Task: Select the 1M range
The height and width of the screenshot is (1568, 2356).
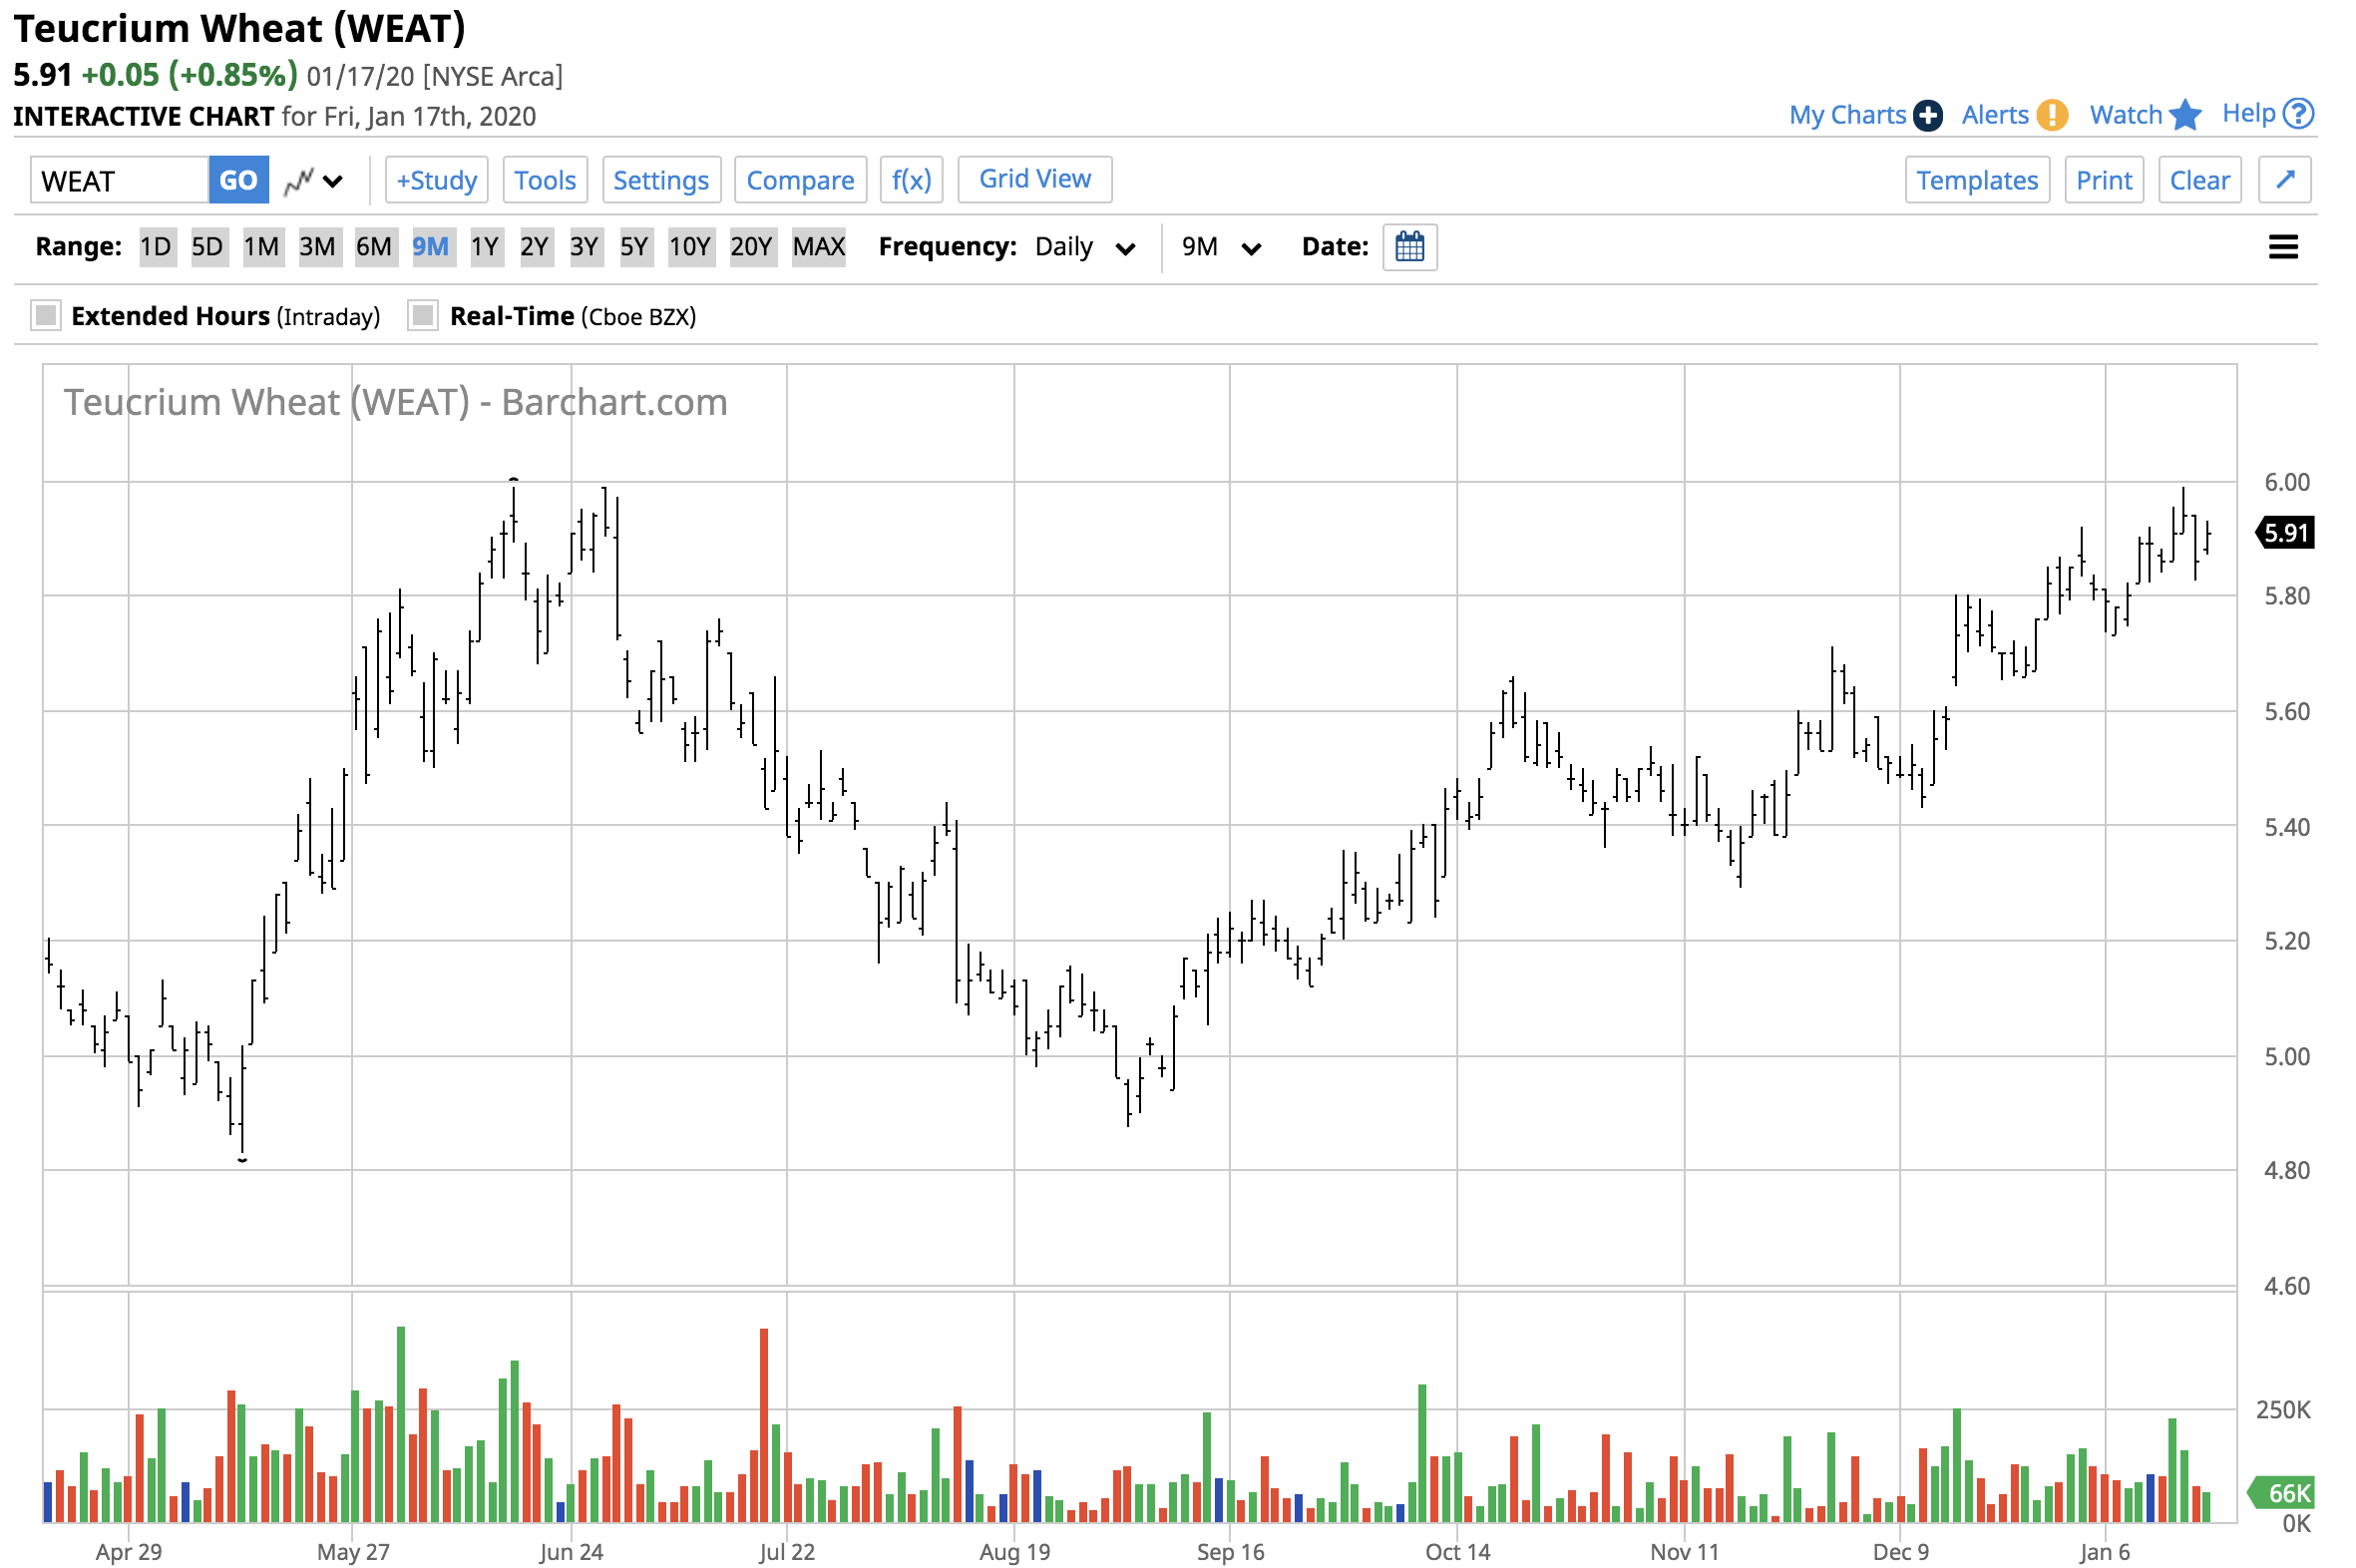Action: [262, 247]
